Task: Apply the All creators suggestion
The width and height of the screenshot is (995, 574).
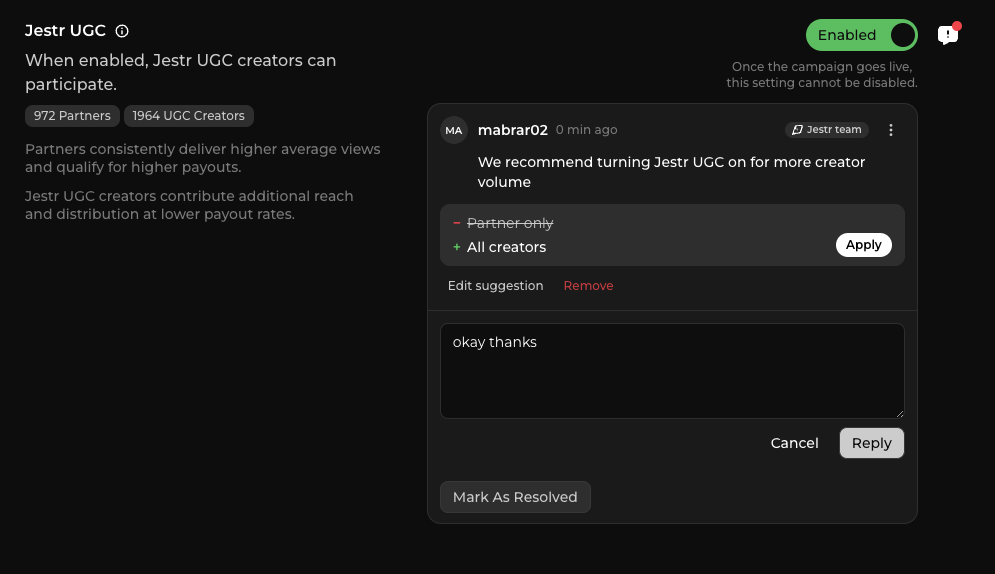Action: tap(863, 245)
